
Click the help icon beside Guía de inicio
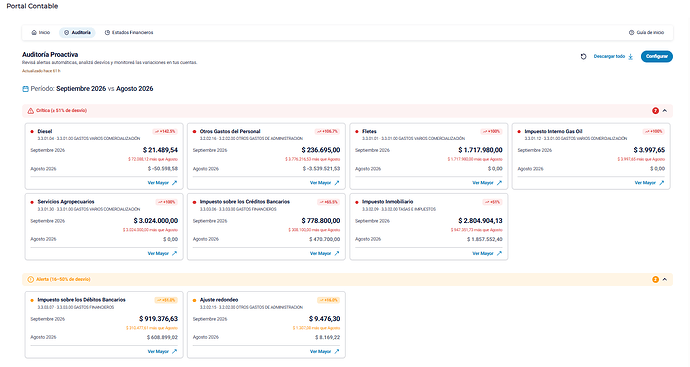pyautogui.click(x=631, y=33)
